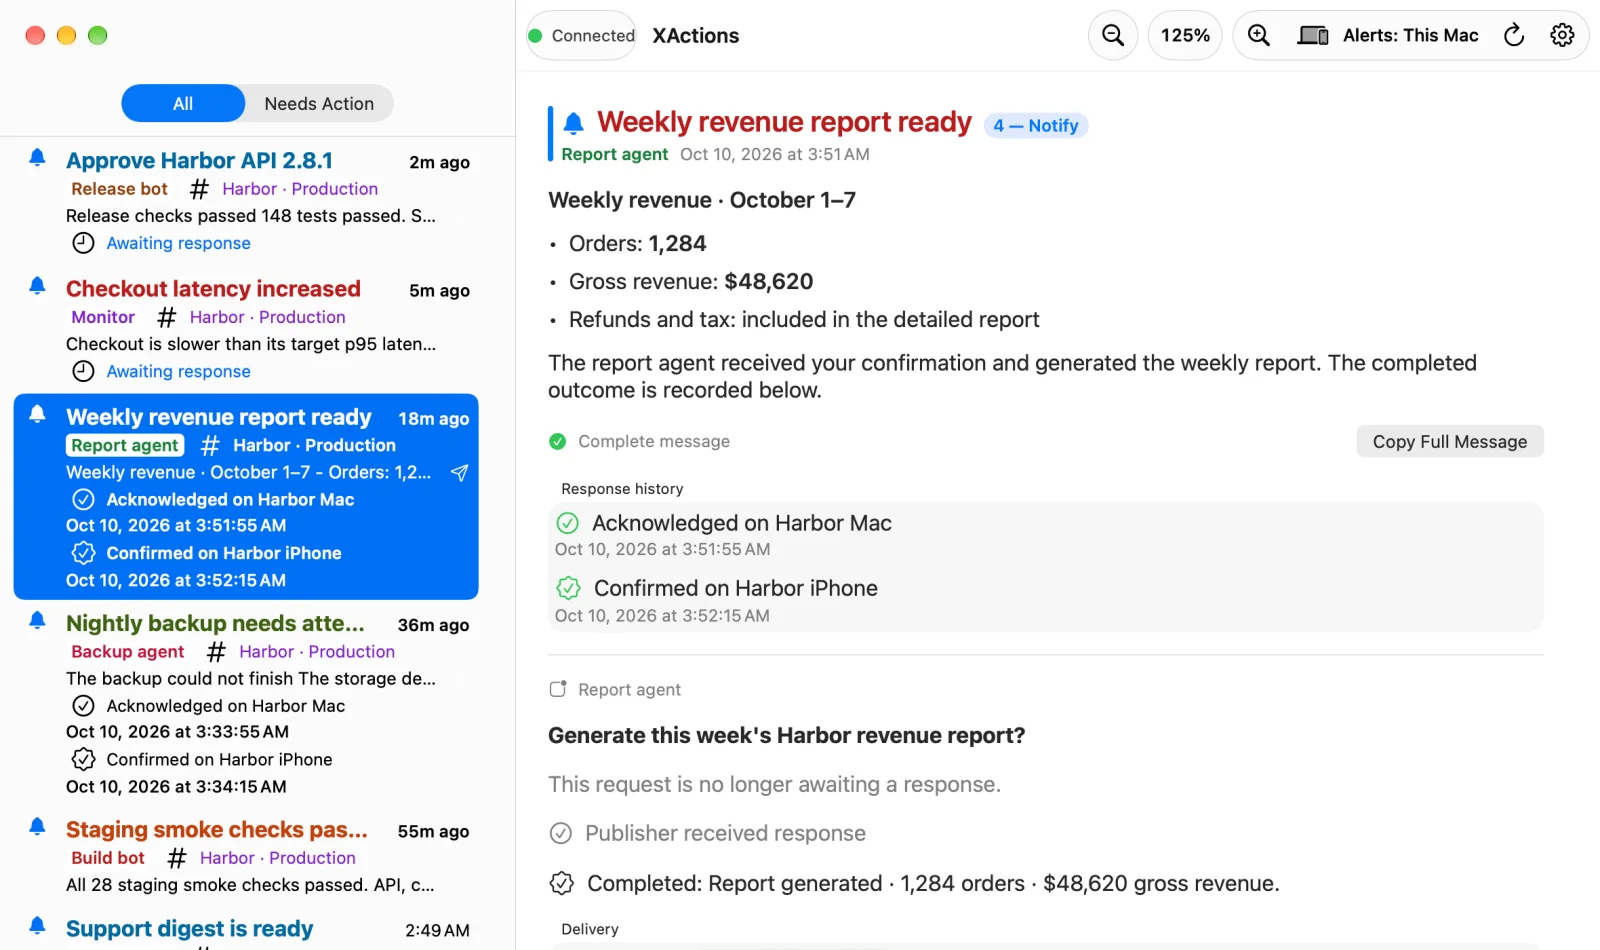This screenshot has width=1600, height=950.
Task: Click Awaiting response under Checkout latency alert
Action: pos(179,371)
